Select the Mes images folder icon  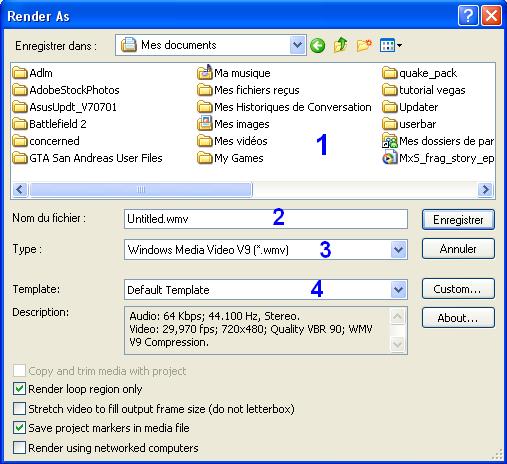point(204,123)
